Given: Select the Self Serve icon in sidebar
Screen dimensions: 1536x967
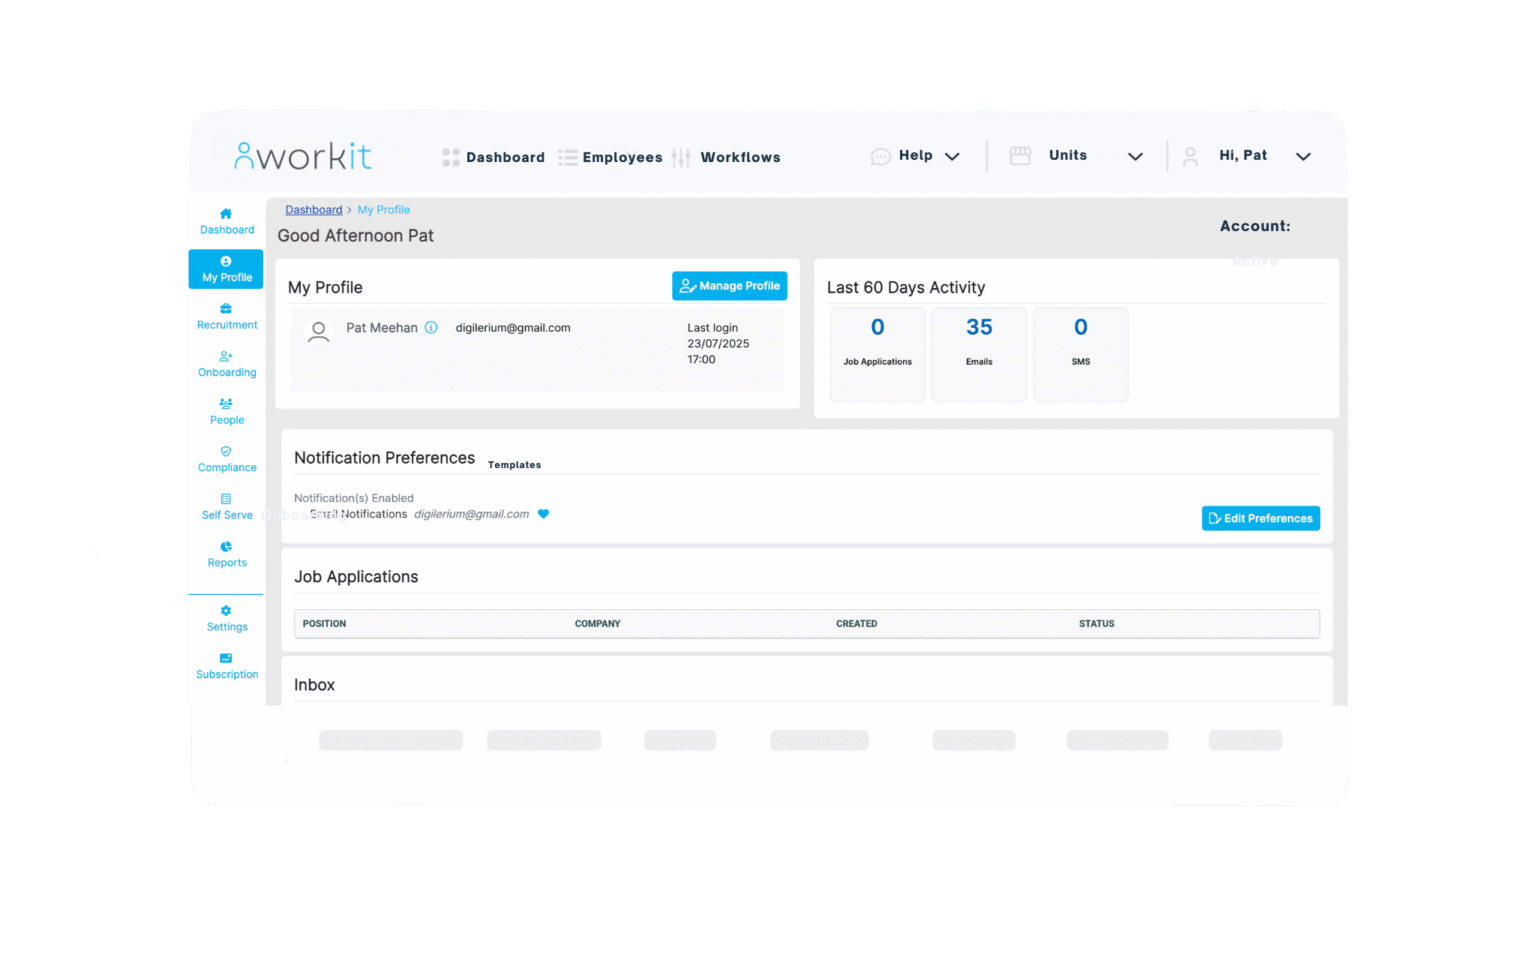Looking at the screenshot, I should [226, 501].
